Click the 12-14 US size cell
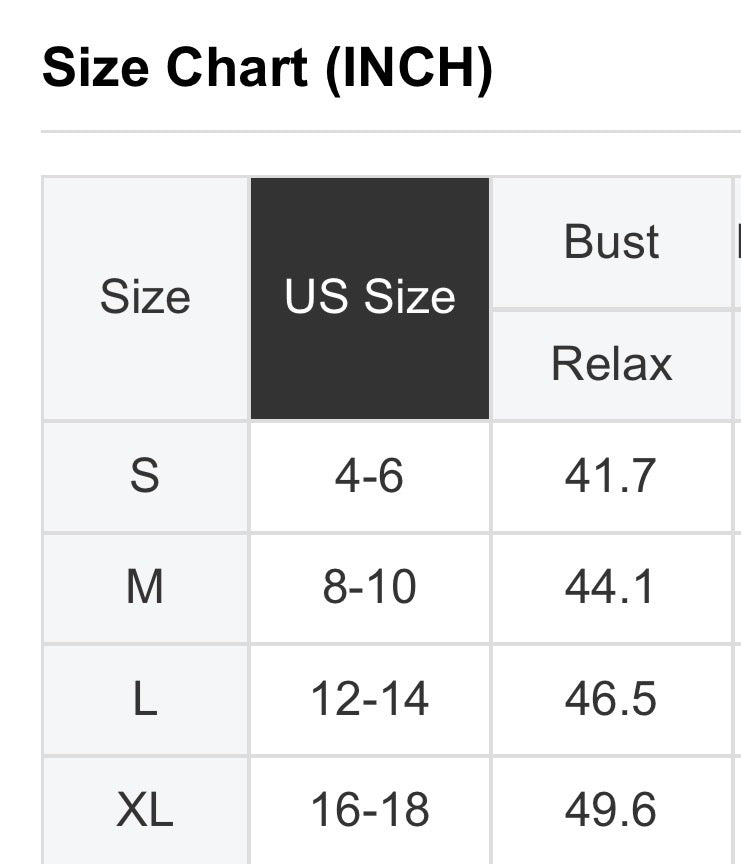The image size is (741, 864). tap(370, 699)
